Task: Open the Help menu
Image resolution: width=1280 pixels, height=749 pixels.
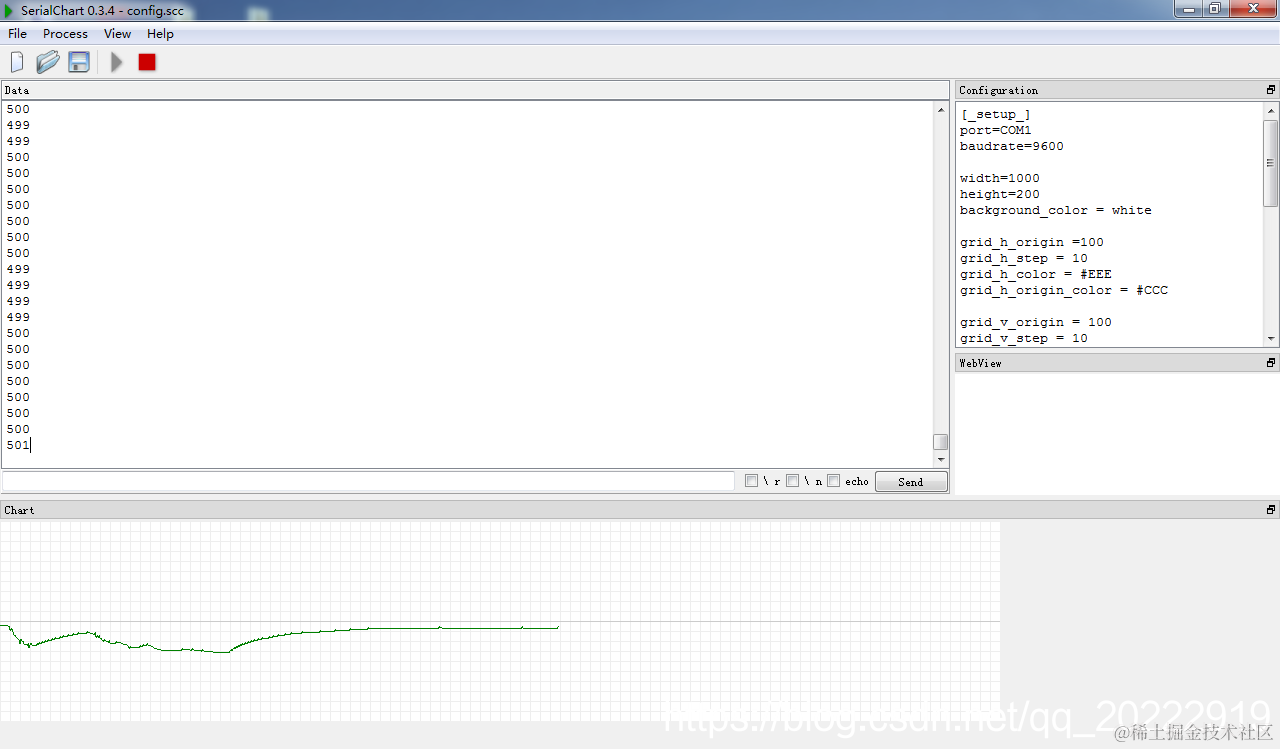Action: (x=160, y=34)
